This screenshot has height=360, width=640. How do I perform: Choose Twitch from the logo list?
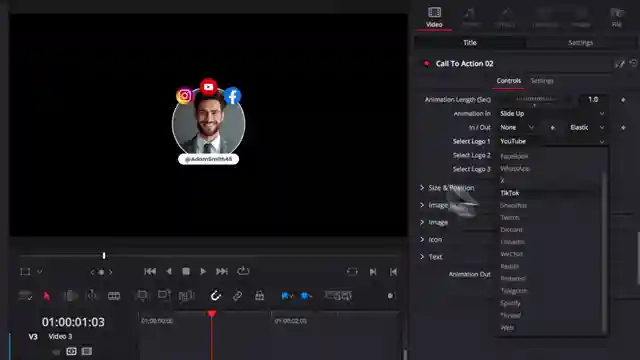point(510,218)
